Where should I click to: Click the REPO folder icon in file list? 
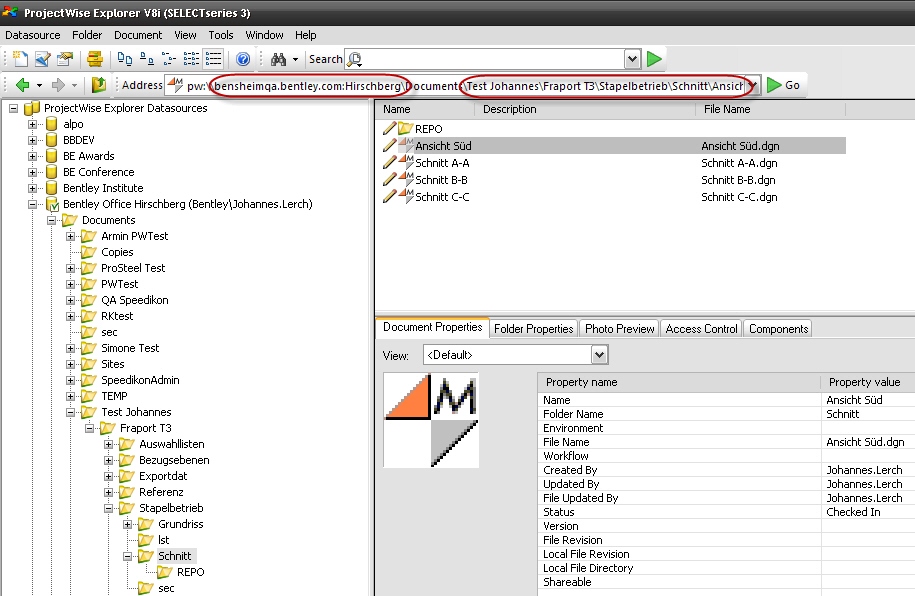point(406,128)
